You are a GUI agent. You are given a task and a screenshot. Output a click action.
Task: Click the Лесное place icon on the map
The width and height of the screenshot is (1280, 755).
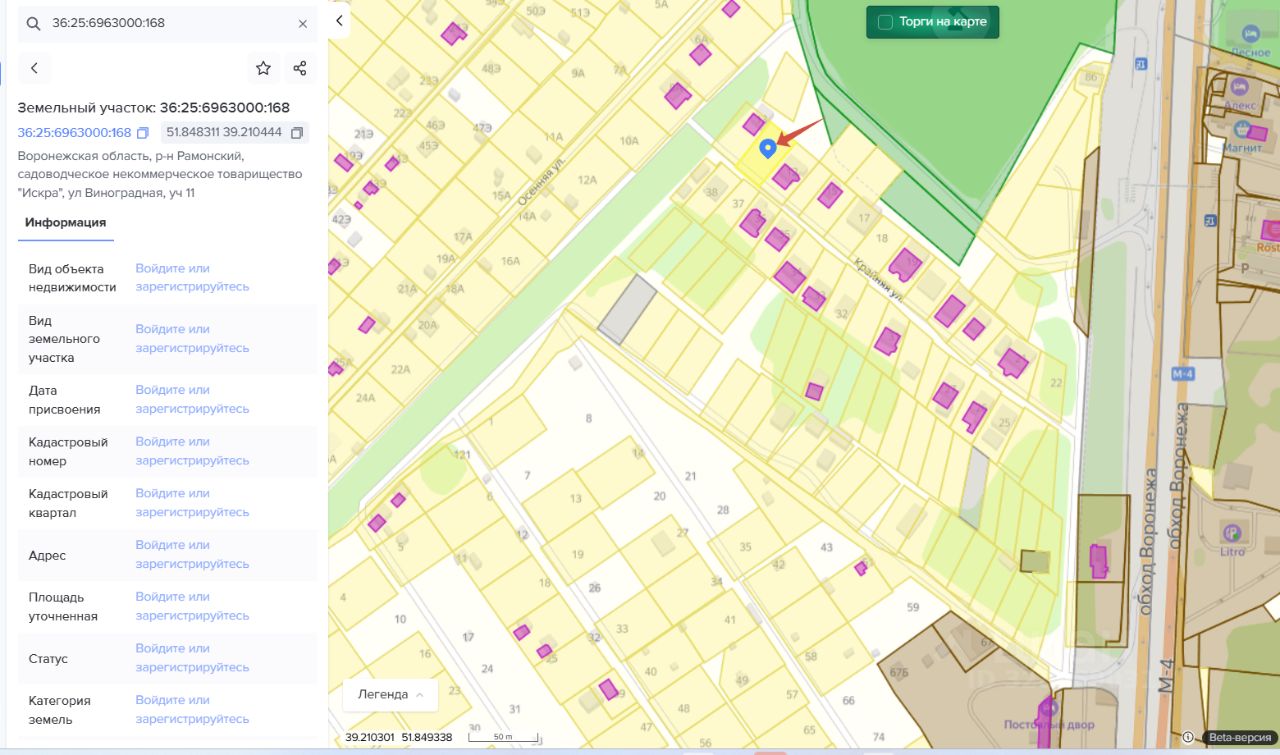pyautogui.click(x=1250, y=32)
